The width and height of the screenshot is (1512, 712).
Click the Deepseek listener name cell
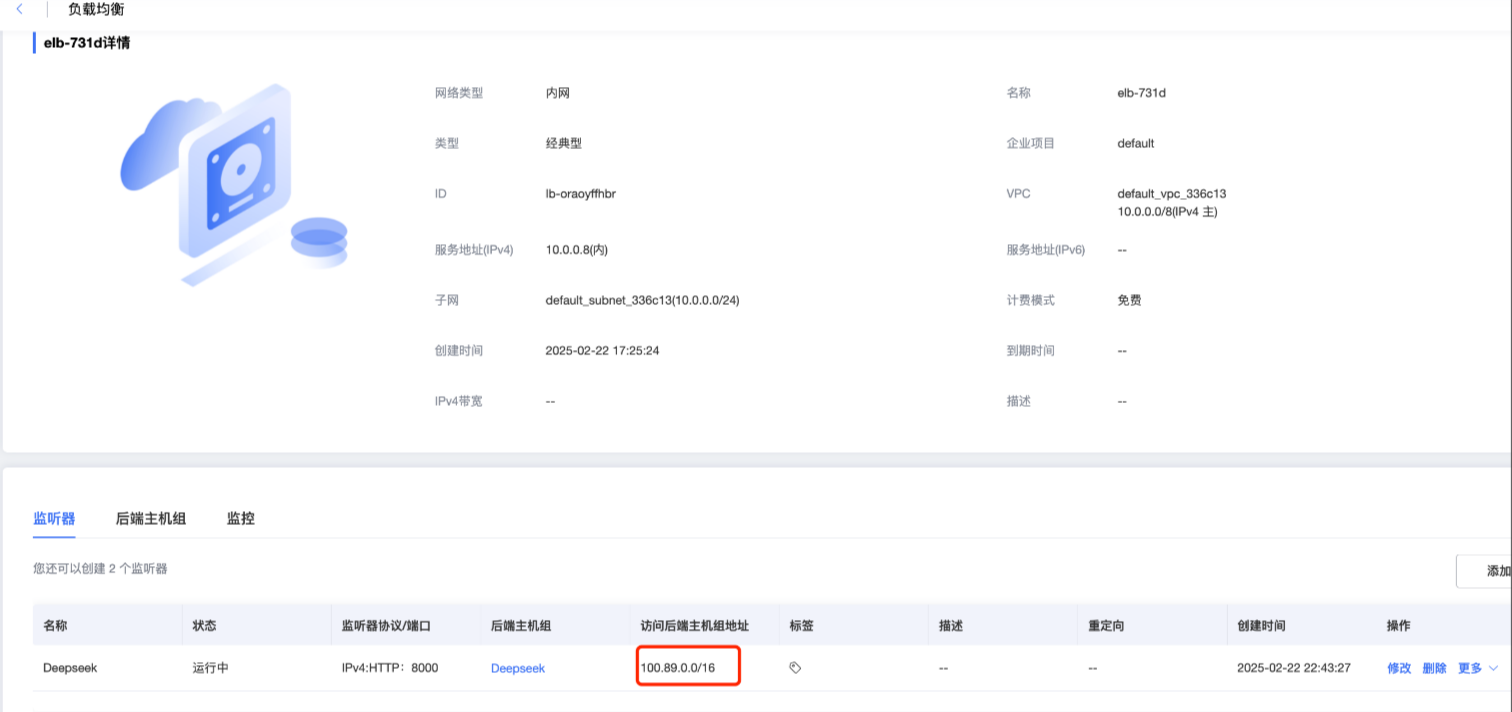pyautogui.click(x=70, y=668)
